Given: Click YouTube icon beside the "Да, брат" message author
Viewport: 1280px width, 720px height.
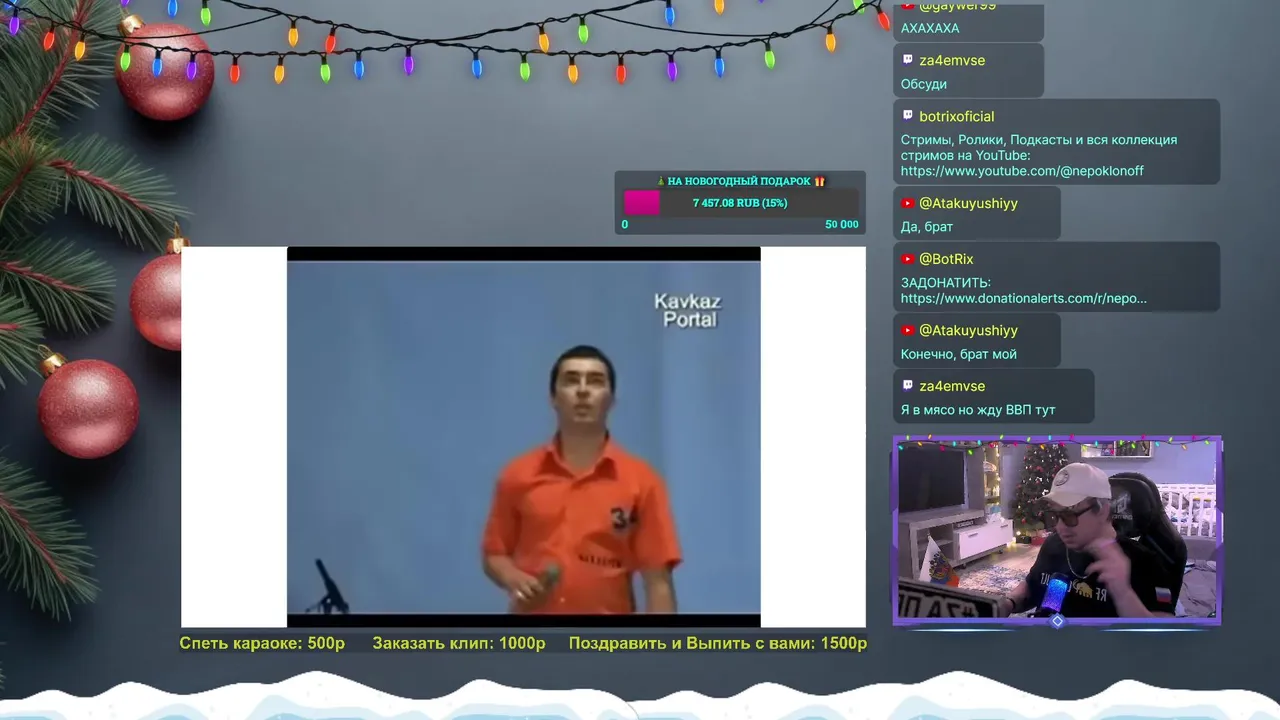Looking at the screenshot, I should 907,203.
